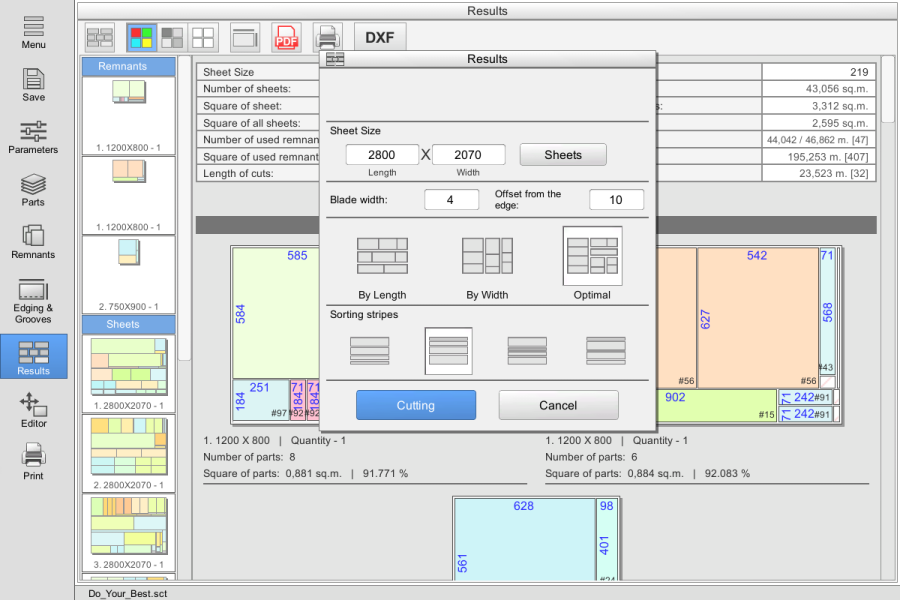Screen dimensions: 900x600
Task: Click the Sheets button in dialog
Action: point(563,155)
